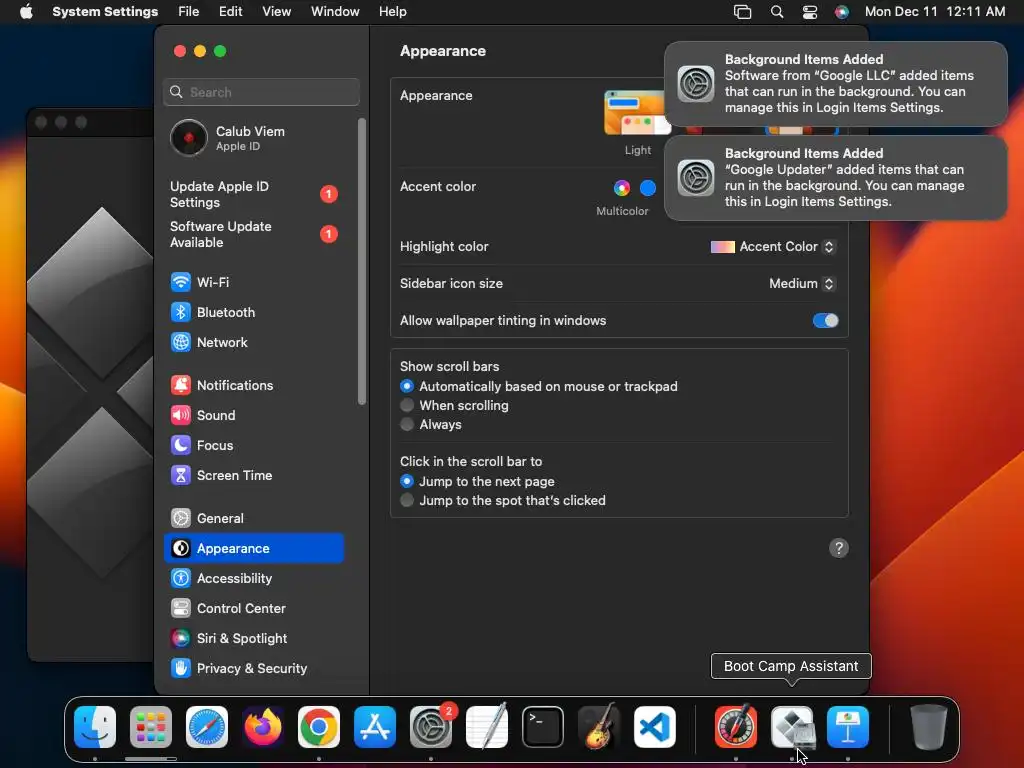Click the Spotlight search menu bar icon
This screenshot has width=1024, height=768.
(x=776, y=12)
